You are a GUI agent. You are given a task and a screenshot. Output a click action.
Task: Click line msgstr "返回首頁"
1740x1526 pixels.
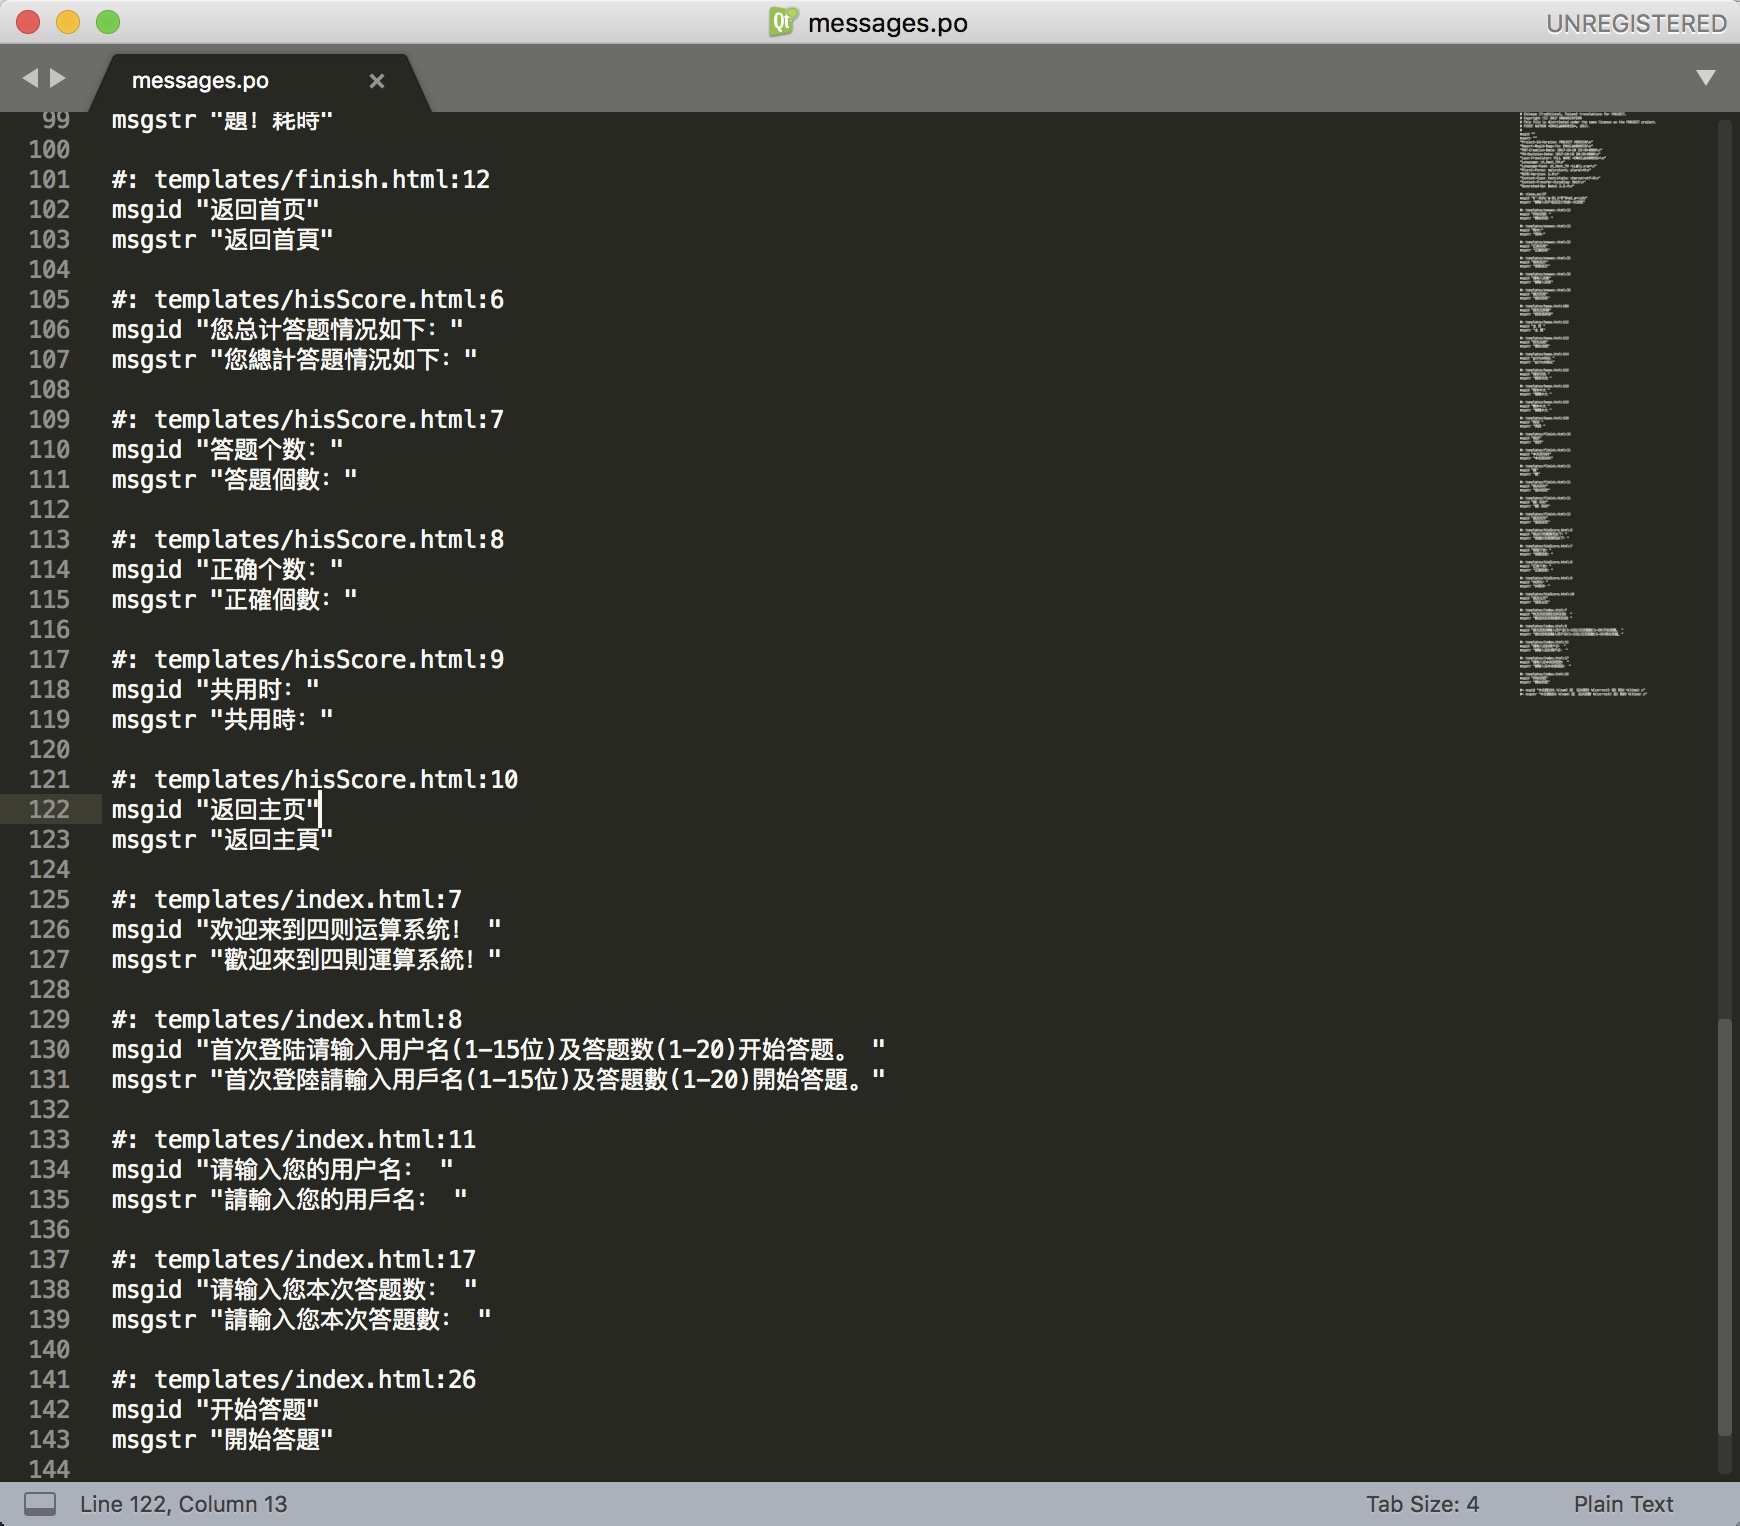222,240
